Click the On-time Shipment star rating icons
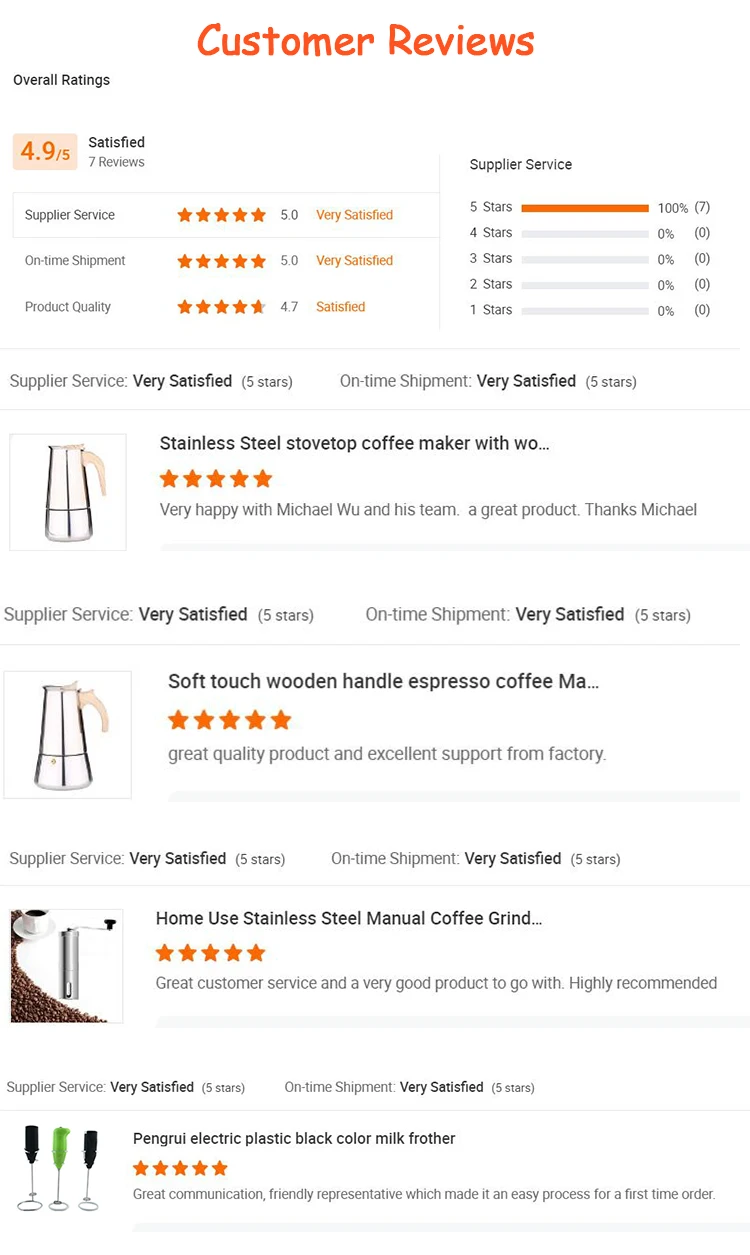Image resolution: width=750 pixels, height=1255 pixels. 221,261
